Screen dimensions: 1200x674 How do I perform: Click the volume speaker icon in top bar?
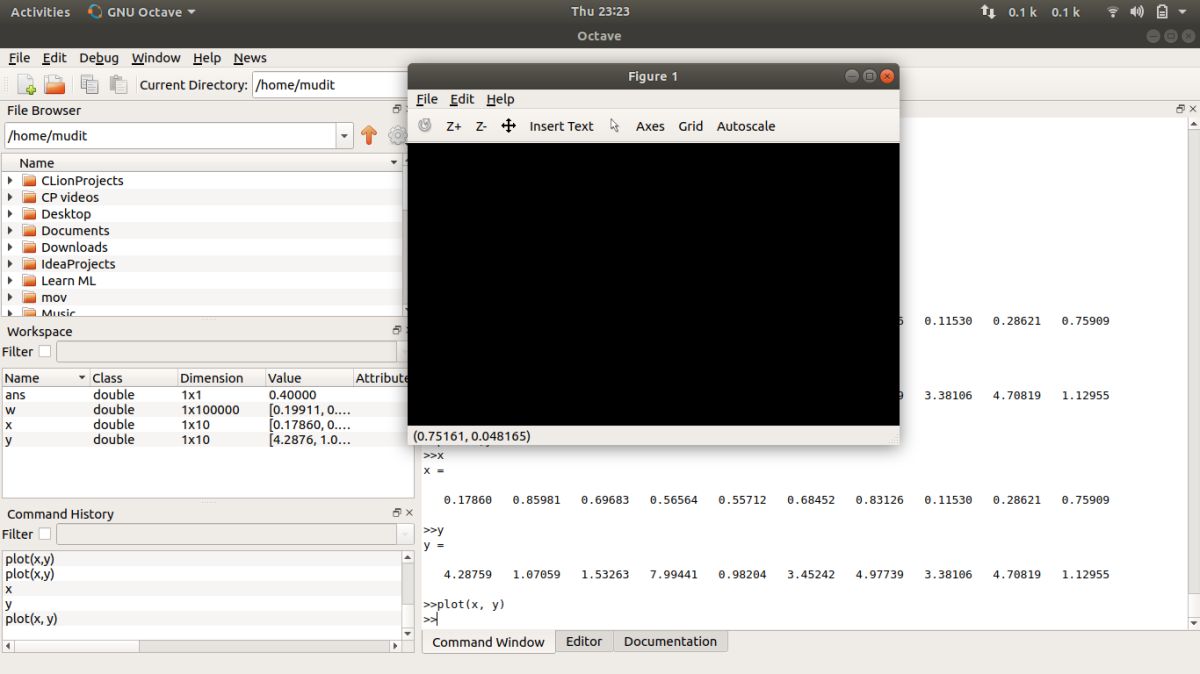coord(1137,12)
